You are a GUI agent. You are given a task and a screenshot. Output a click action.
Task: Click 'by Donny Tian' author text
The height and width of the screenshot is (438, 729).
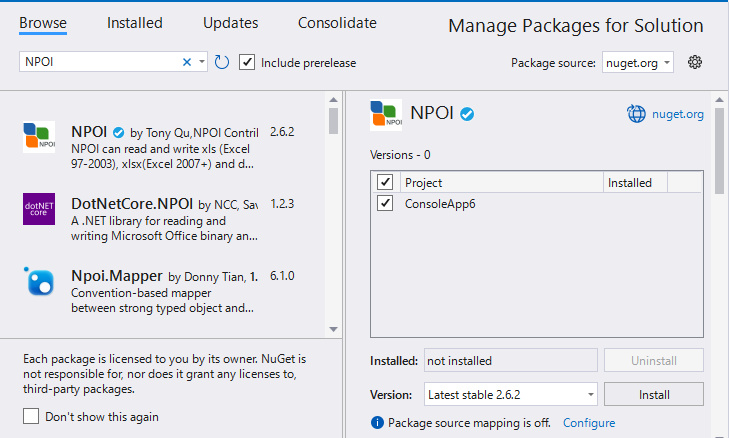point(206,277)
